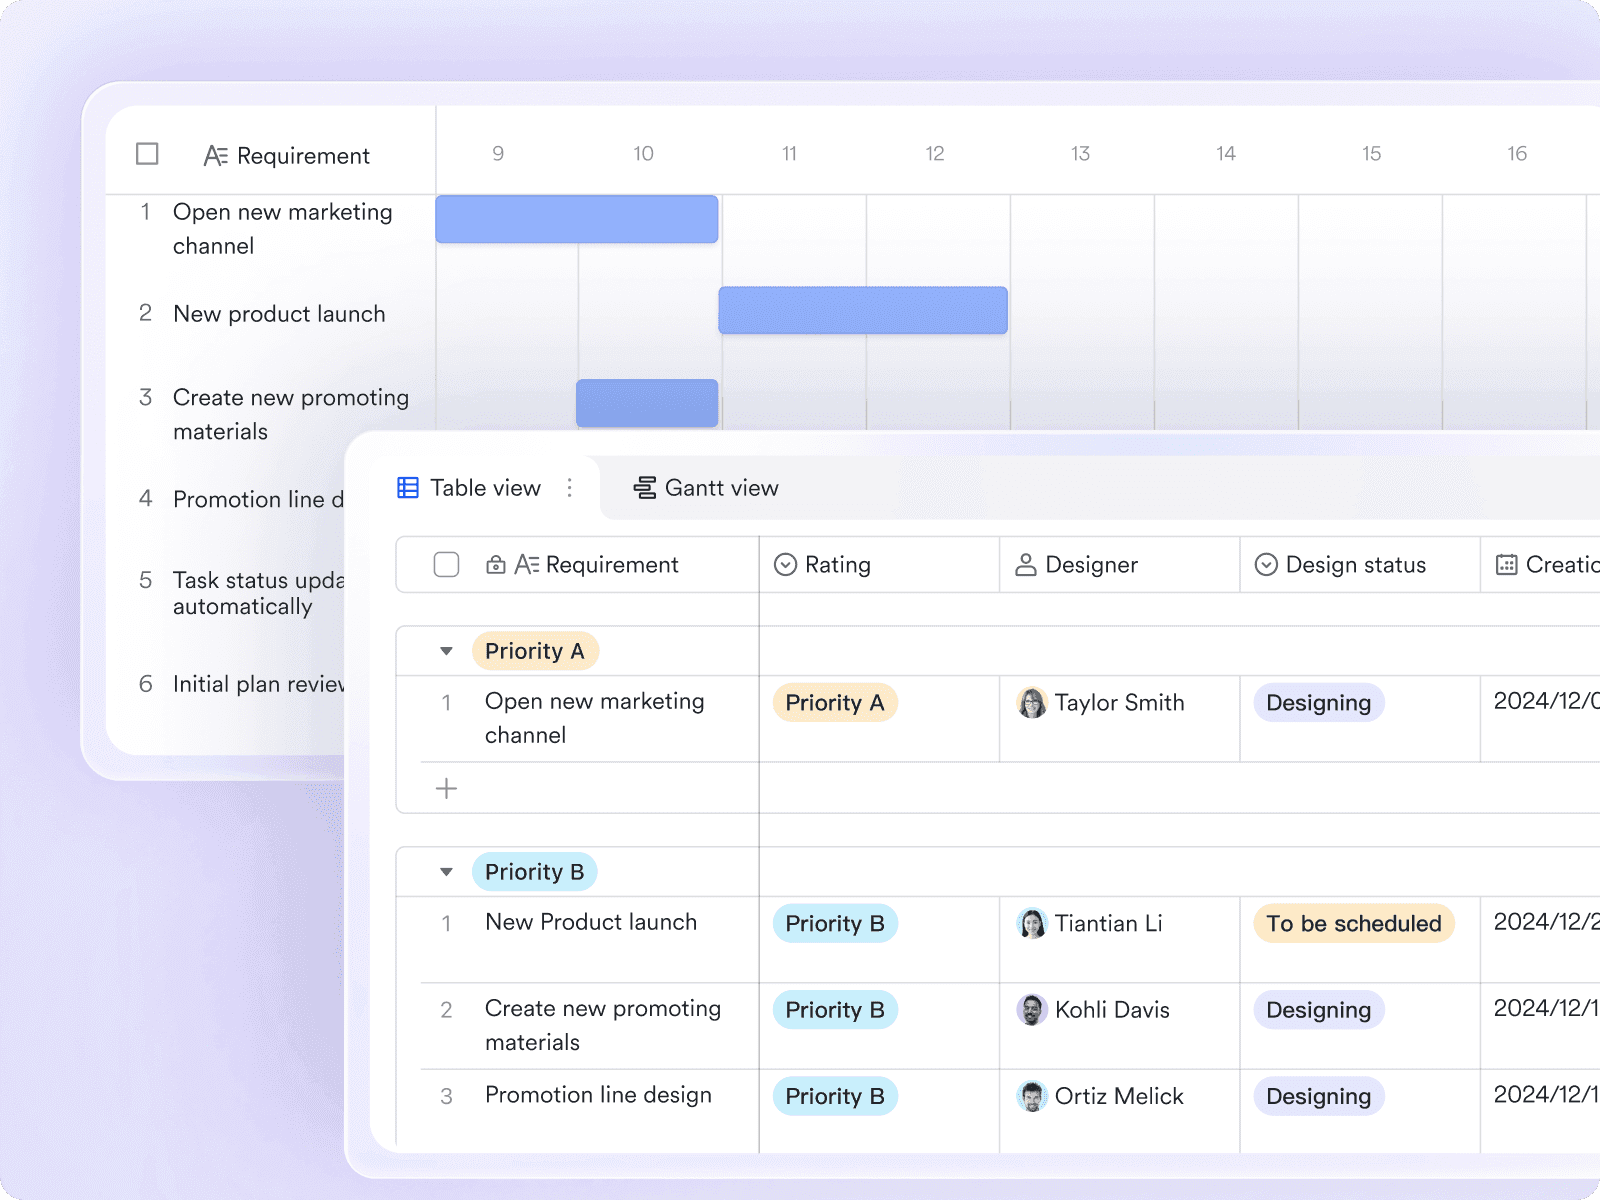Click the single-select icon on the Rating column

tap(785, 565)
